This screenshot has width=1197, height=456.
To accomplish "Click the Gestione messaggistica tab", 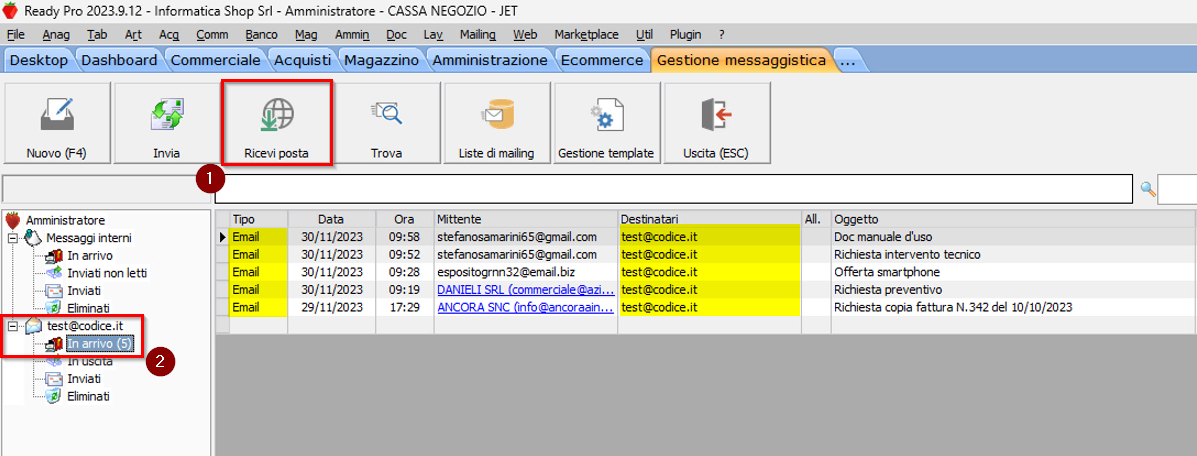I will (x=740, y=60).
